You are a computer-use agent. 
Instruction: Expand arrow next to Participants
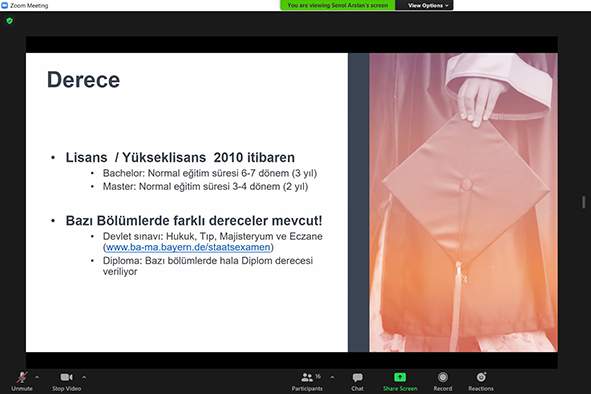pyautogui.click(x=332, y=377)
